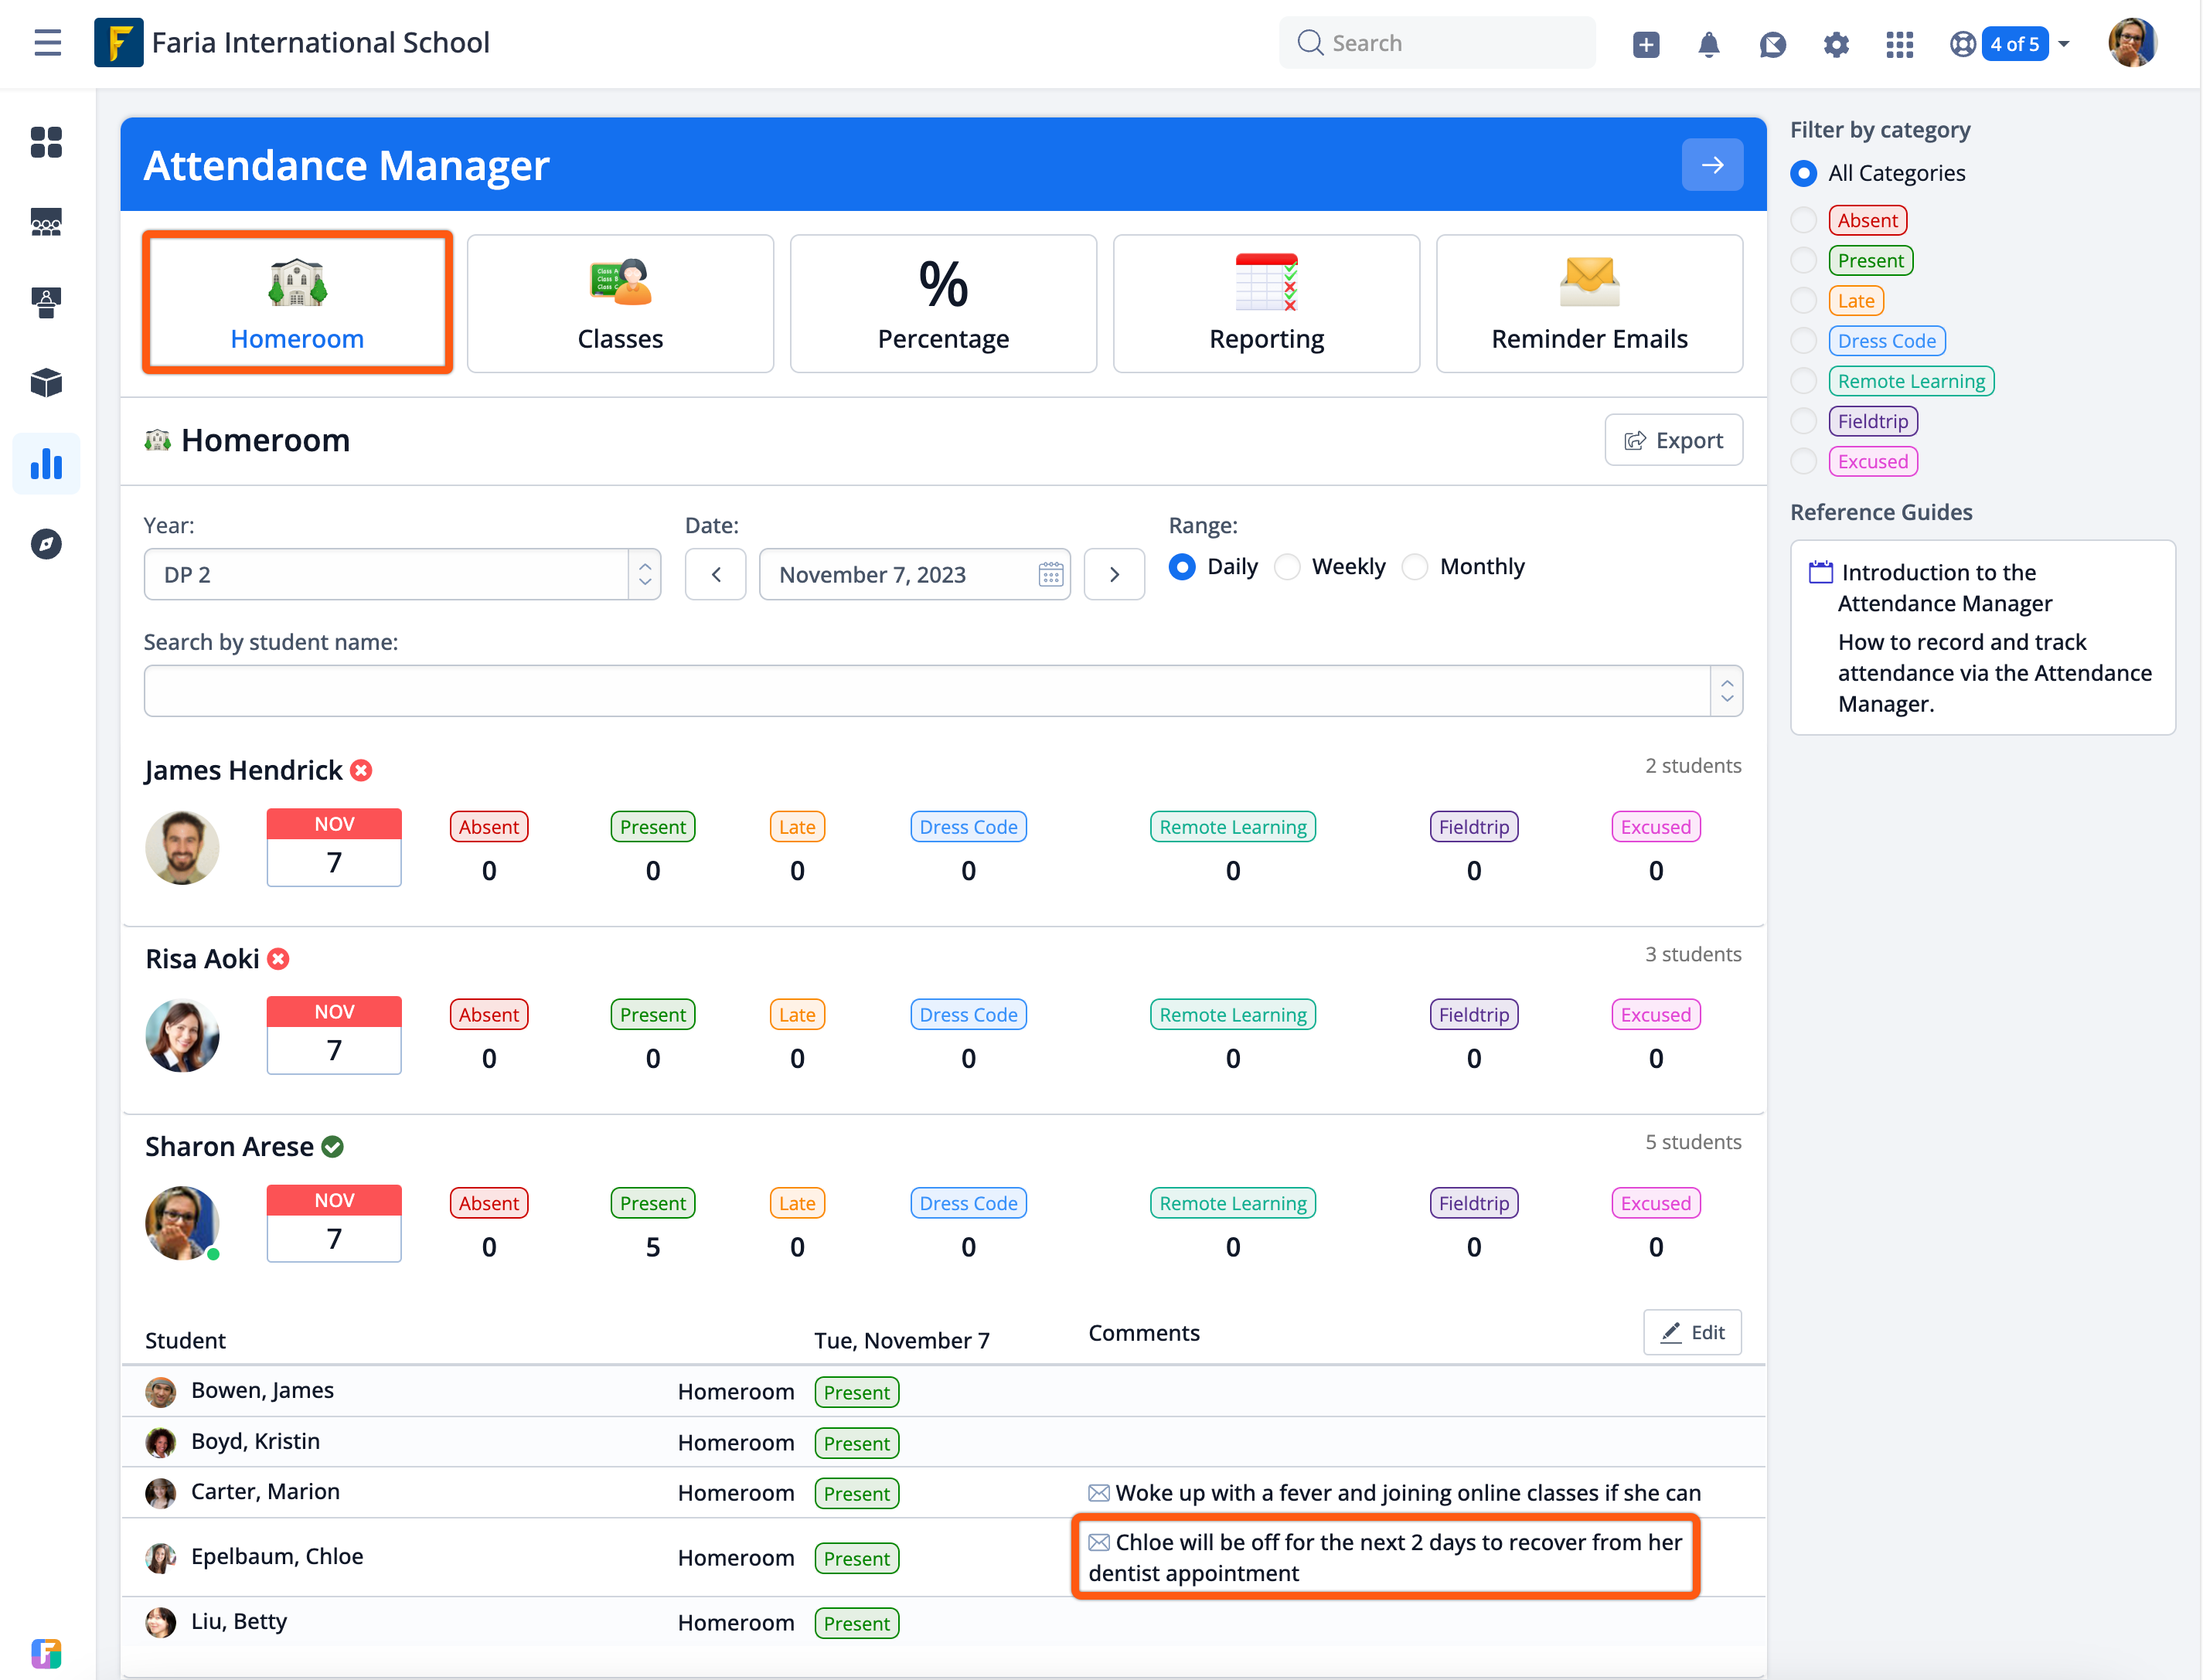
Task: Click the Export button
Action: coord(1673,440)
